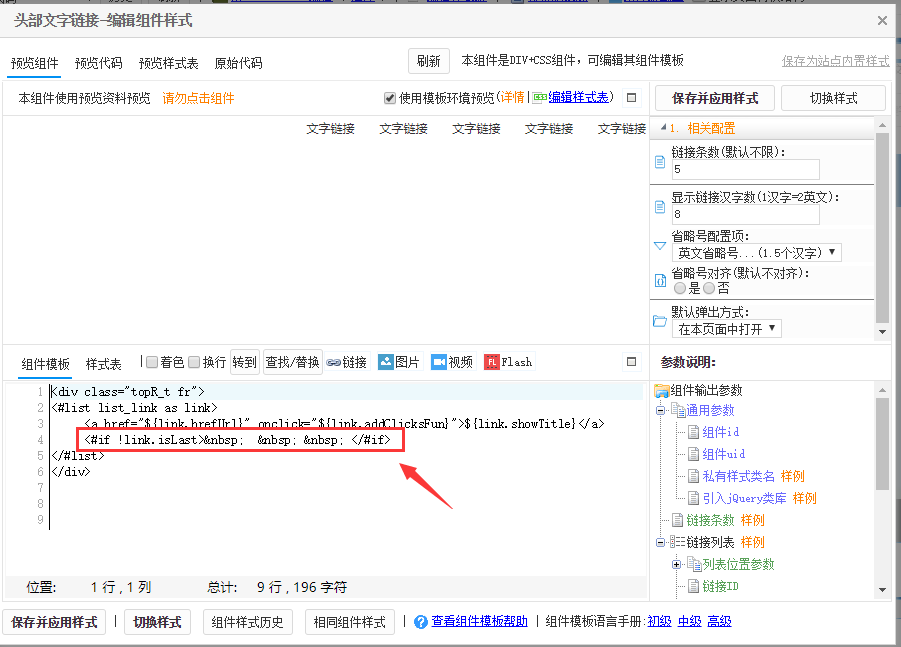Click the 组件输出参数 folder icon
The height and width of the screenshot is (647, 901).
pyautogui.click(x=661, y=391)
